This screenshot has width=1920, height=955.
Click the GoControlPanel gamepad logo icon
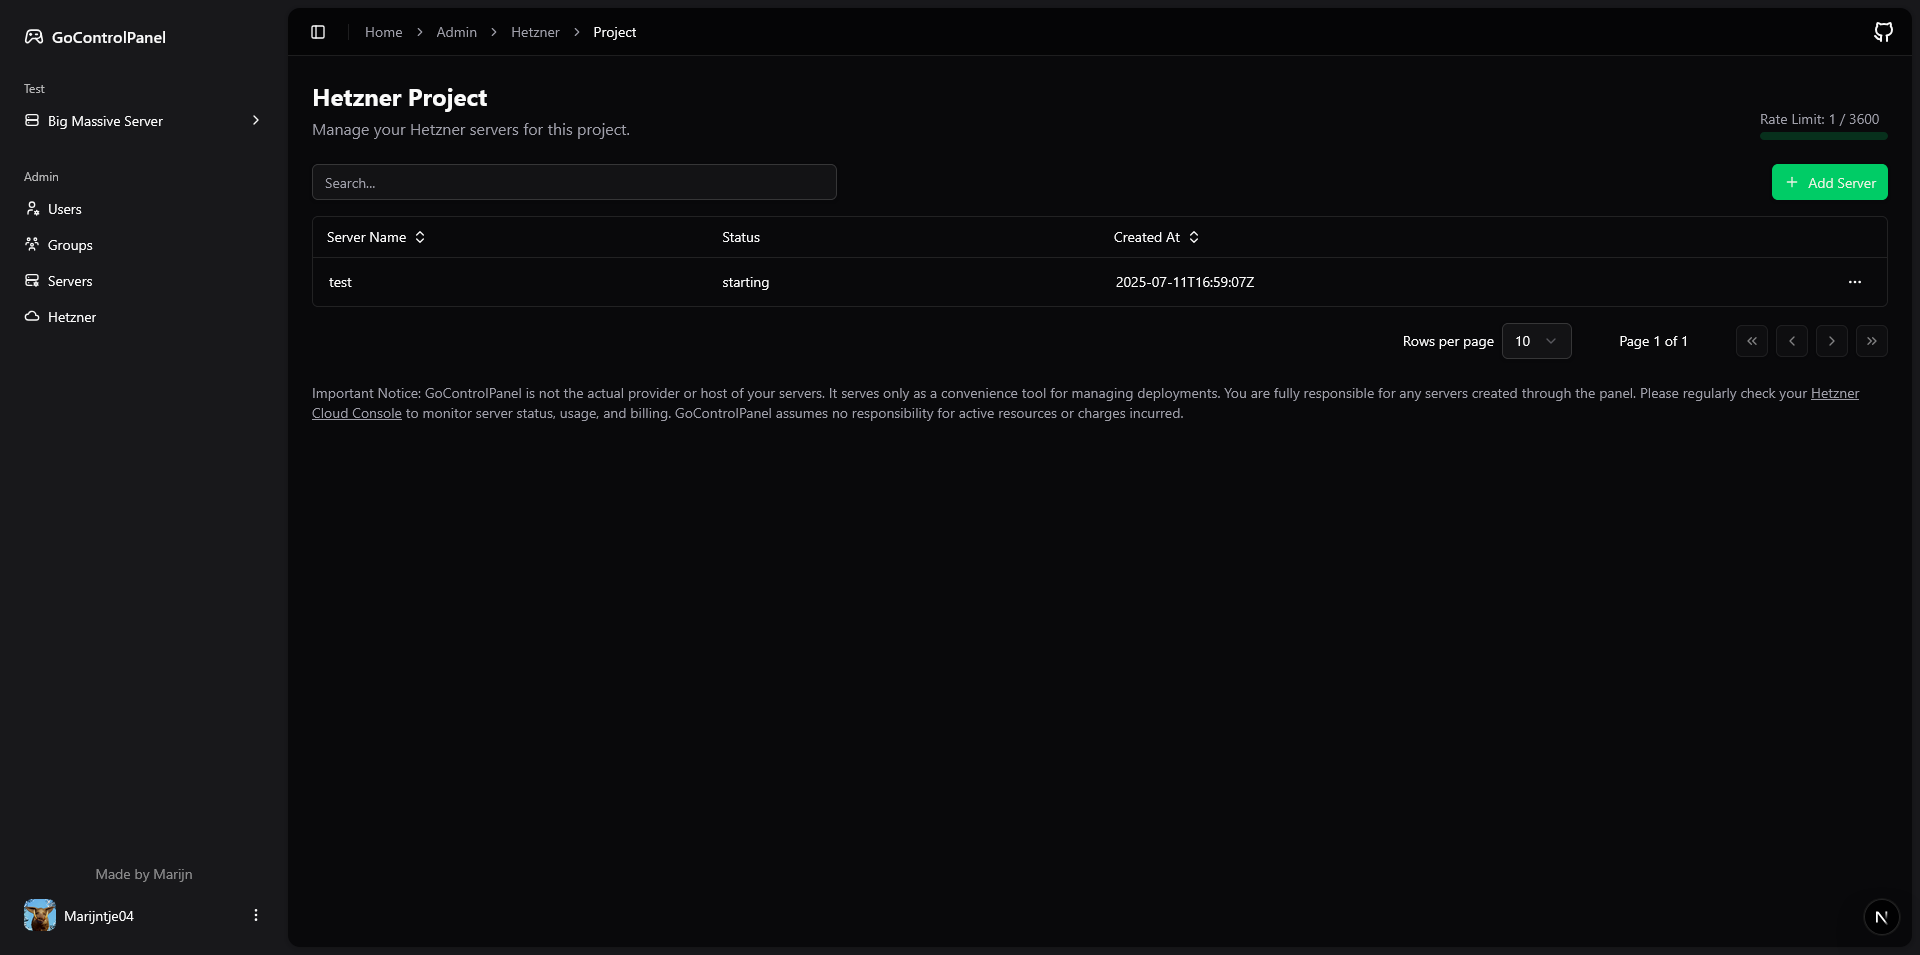[34, 37]
